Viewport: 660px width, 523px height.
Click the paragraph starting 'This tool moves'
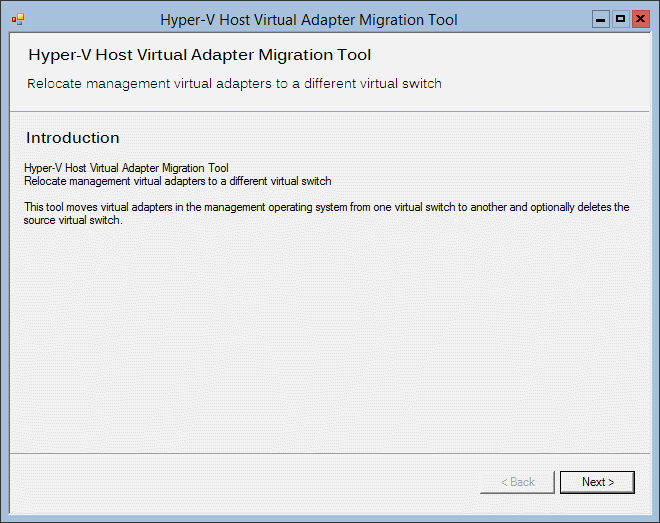[x=326, y=213]
